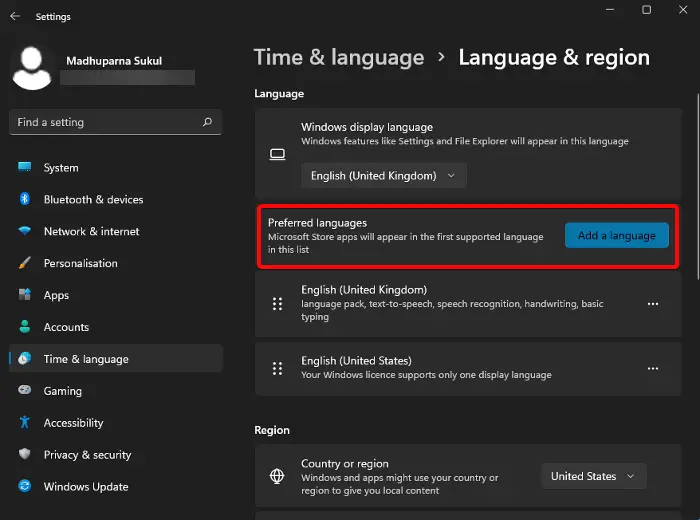Select the English (United Kingdom) language row
The width and height of the screenshot is (700, 520).
pos(468,304)
